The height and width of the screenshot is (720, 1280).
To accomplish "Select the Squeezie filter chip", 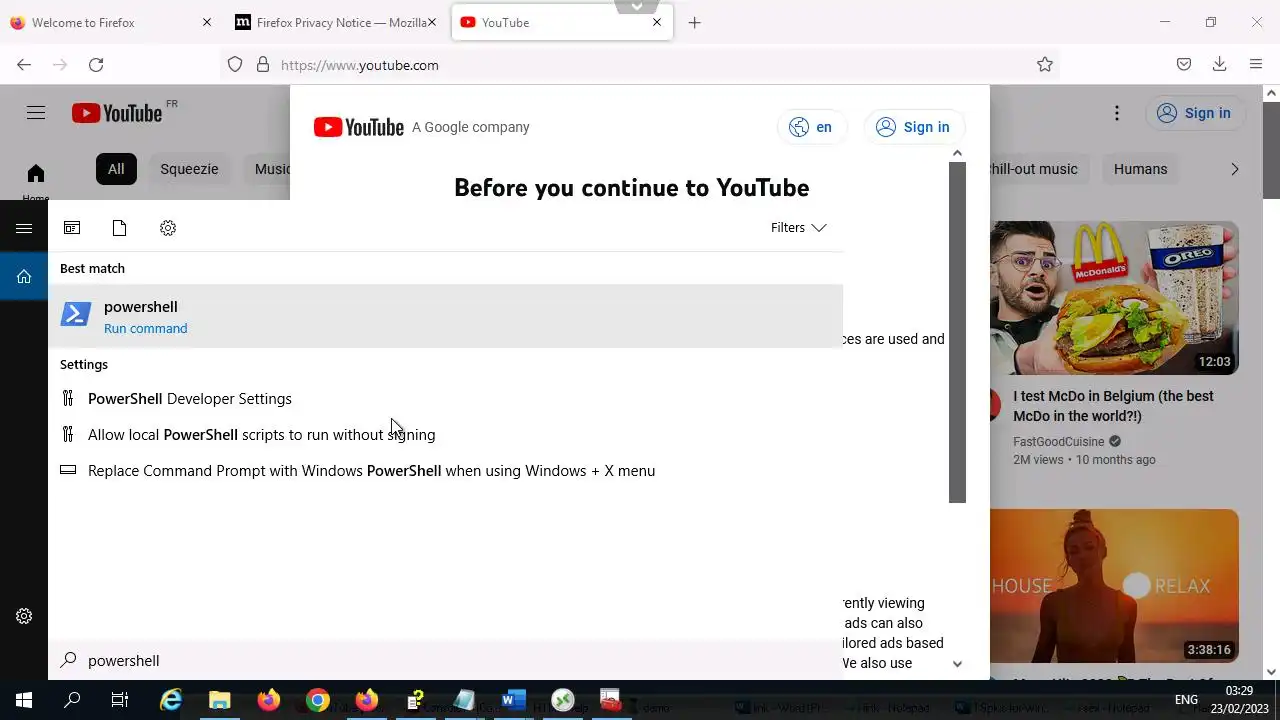I will pyautogui.click(x=189, y=169).
